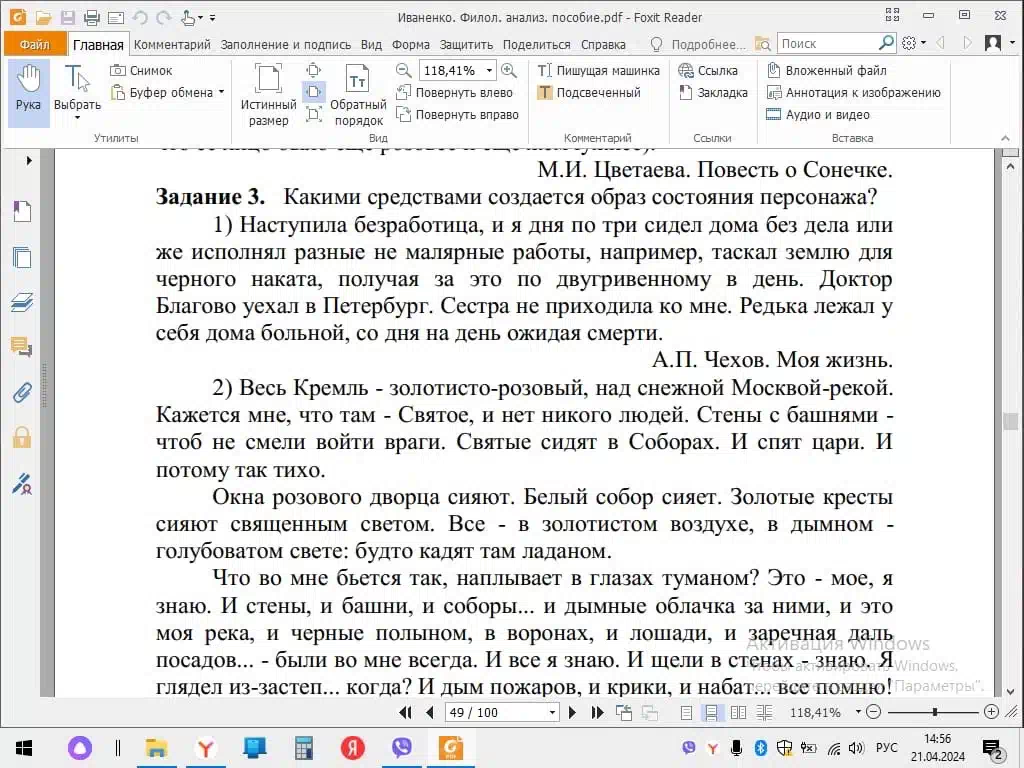The image size is (1024, 768).
Task: Activate the Выбрать text selection tool
Action: pos(77,91)
